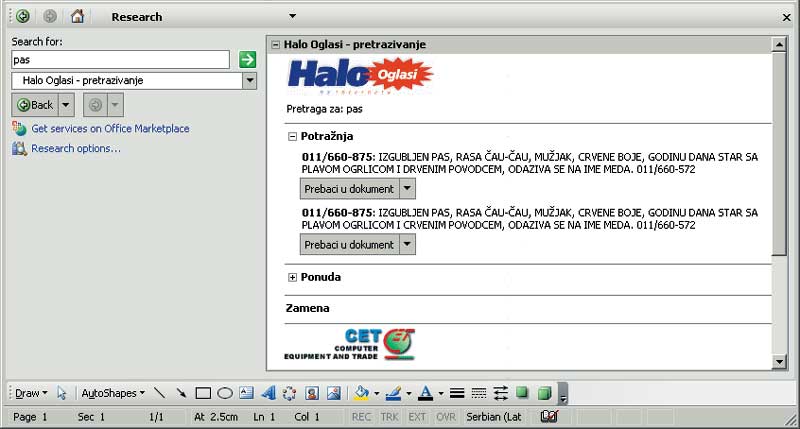Image resolution: width=800 pixels, height=429 pixels.
Task: Insert a Text Box with the toolbar icon
Action: (246, 393)
